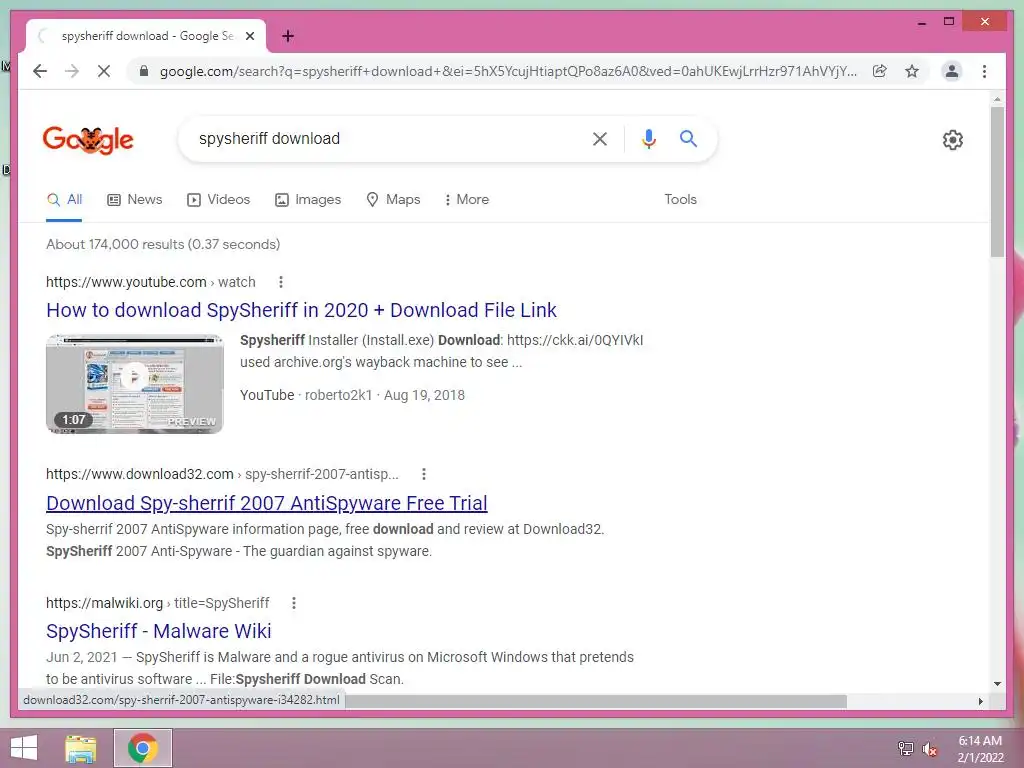Go back using the browser back arrow
Image resolution: width=1024 pixels, height=768 pixels.
click(40, 71)
